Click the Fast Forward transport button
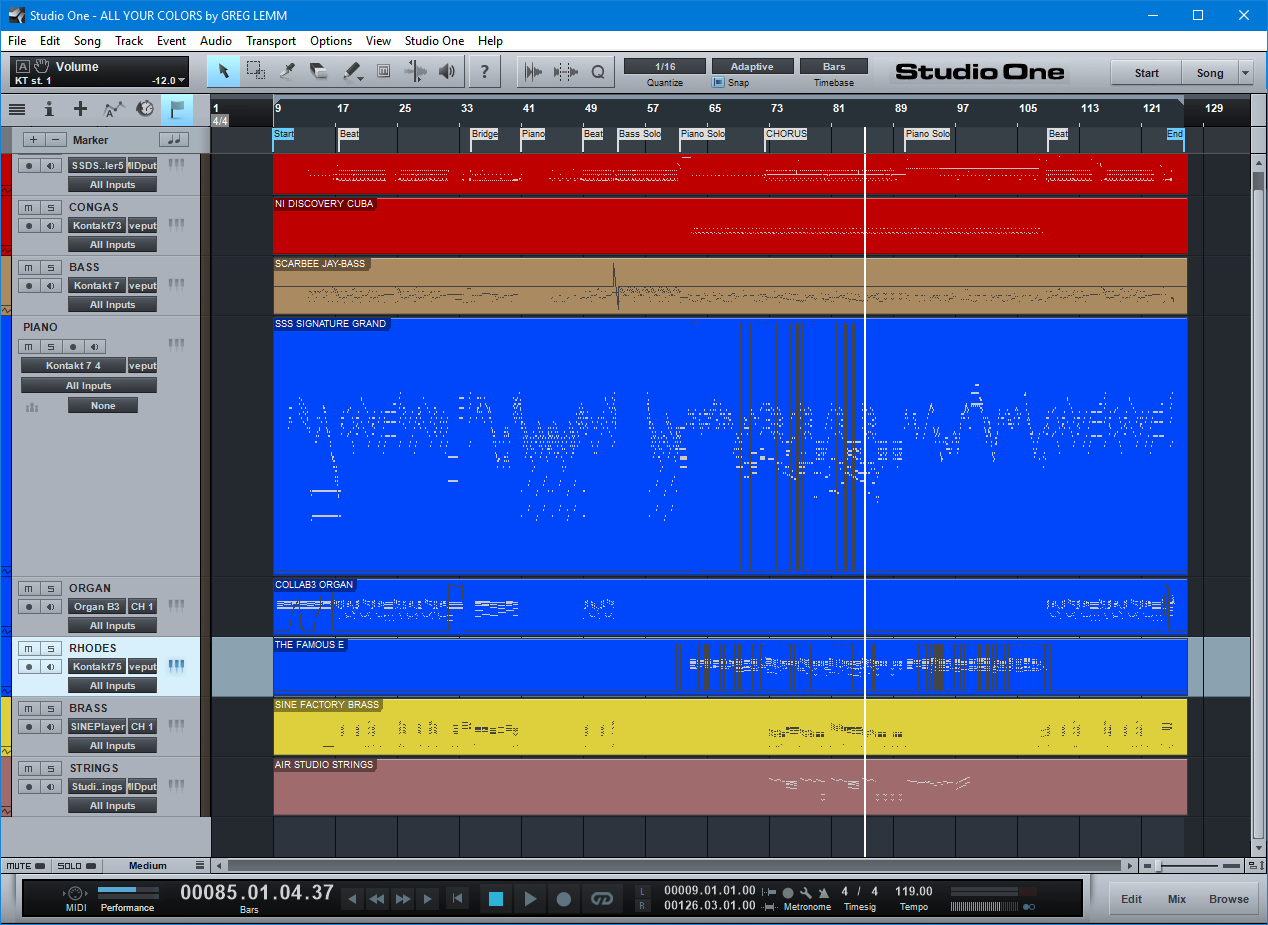 pyautogui.click(x=402, y=899)
